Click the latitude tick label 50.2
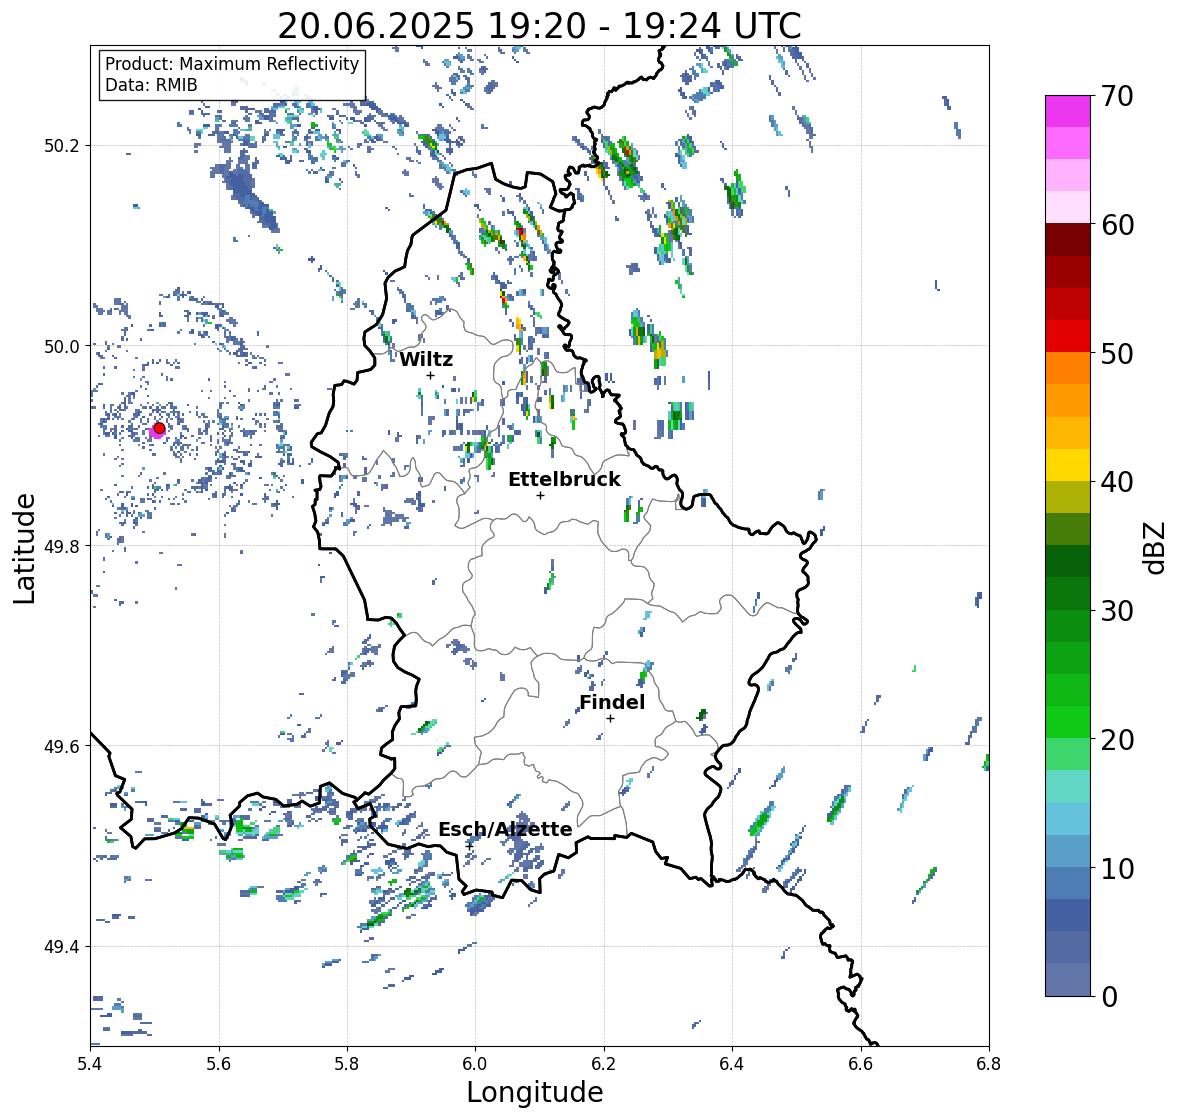The image size is (1179, 1117). pos(61,146)
